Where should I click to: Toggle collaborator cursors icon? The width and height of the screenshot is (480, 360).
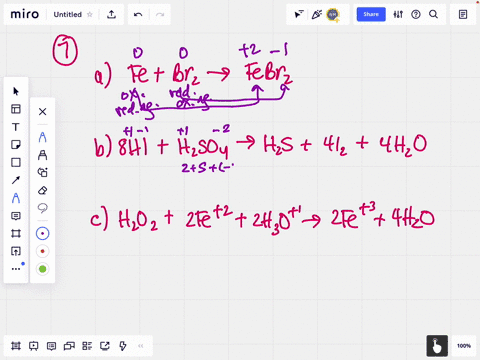pos(299,14)
